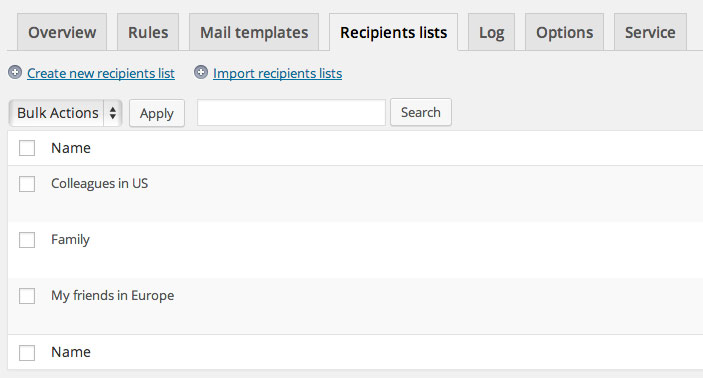Image resolution: width=703 pixels, height=378 pixels.
Task: Click the Search button
Action: click(421, 112)
